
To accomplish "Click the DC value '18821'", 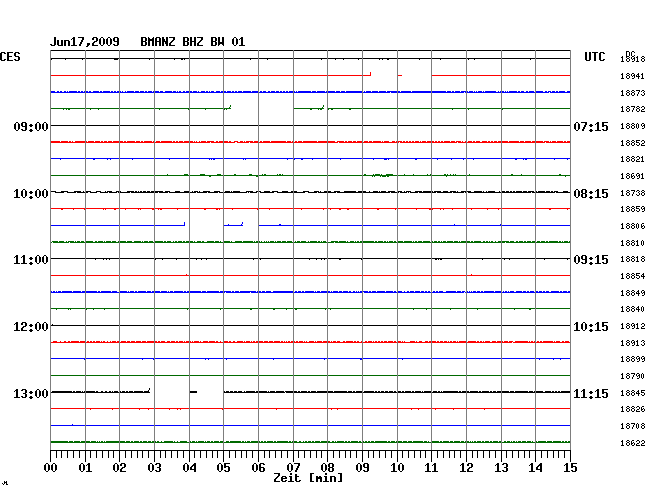I will 633,159.
